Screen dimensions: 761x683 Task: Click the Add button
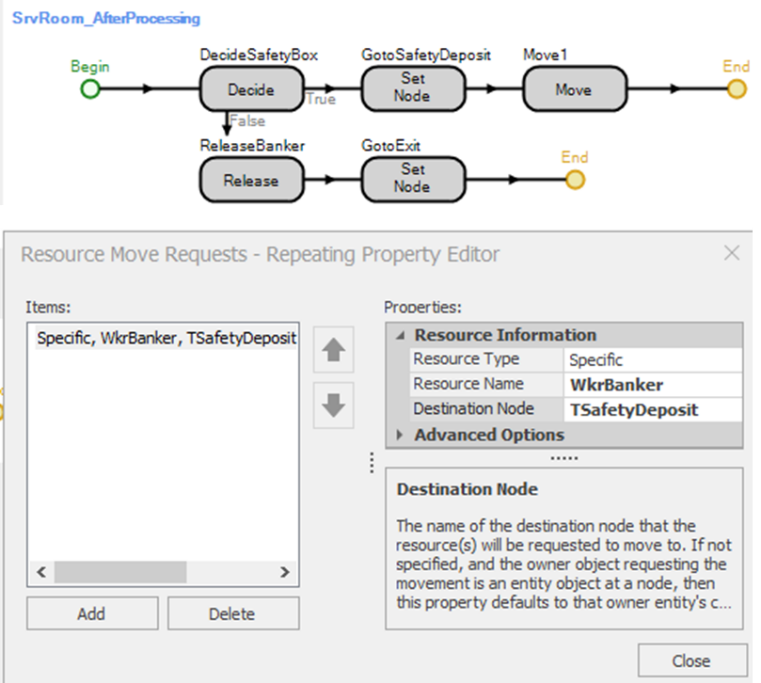point(92,614)
